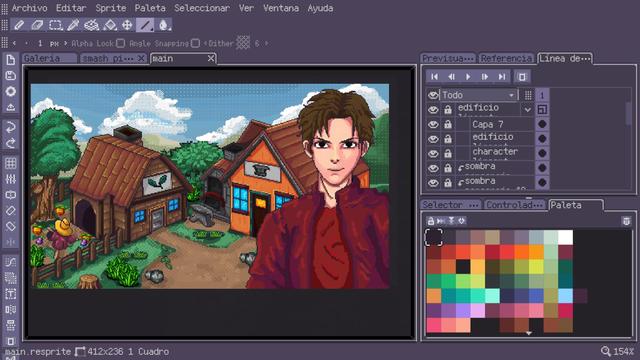Screen dimensions: 640x360
Task: Open the Todo dropdown in timeline
Action: (479, 95)
